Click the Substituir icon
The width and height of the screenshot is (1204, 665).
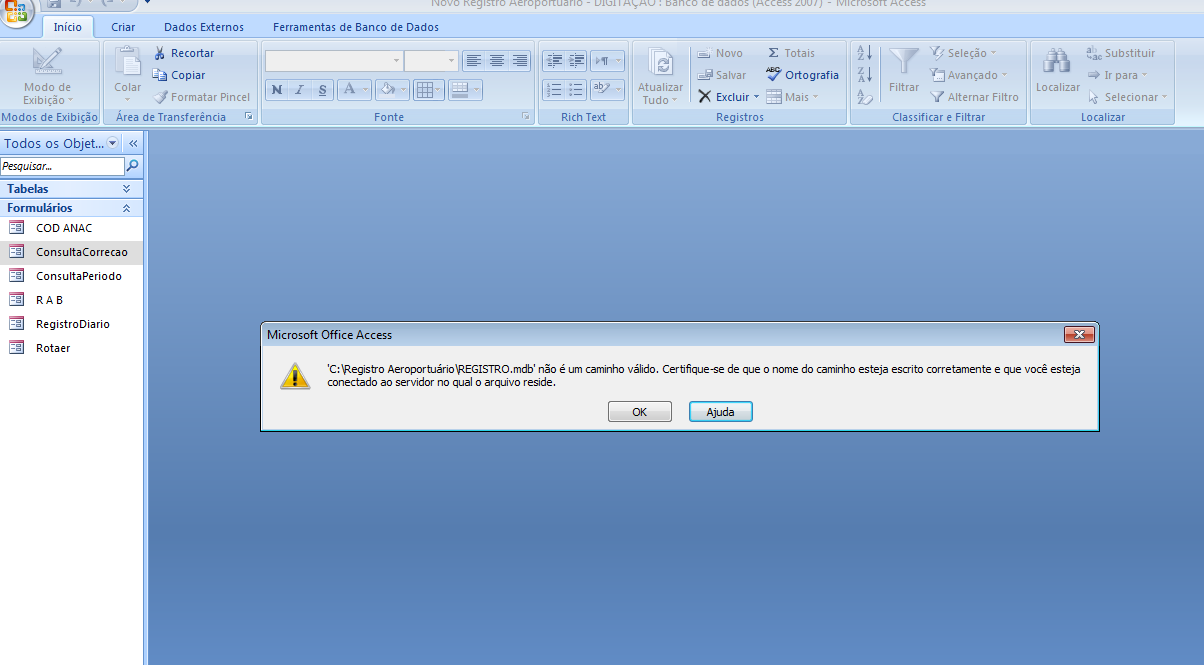point(1094,53)
